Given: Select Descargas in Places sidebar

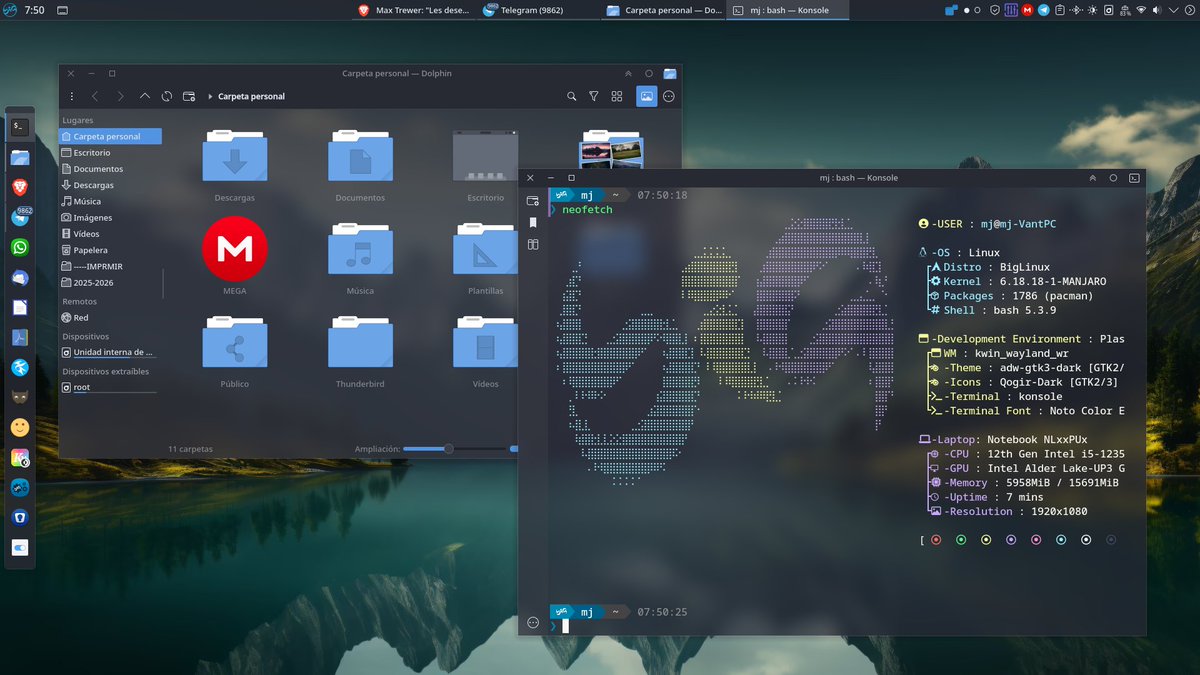Looking at the screenshot, I should (x=110, y=185).
